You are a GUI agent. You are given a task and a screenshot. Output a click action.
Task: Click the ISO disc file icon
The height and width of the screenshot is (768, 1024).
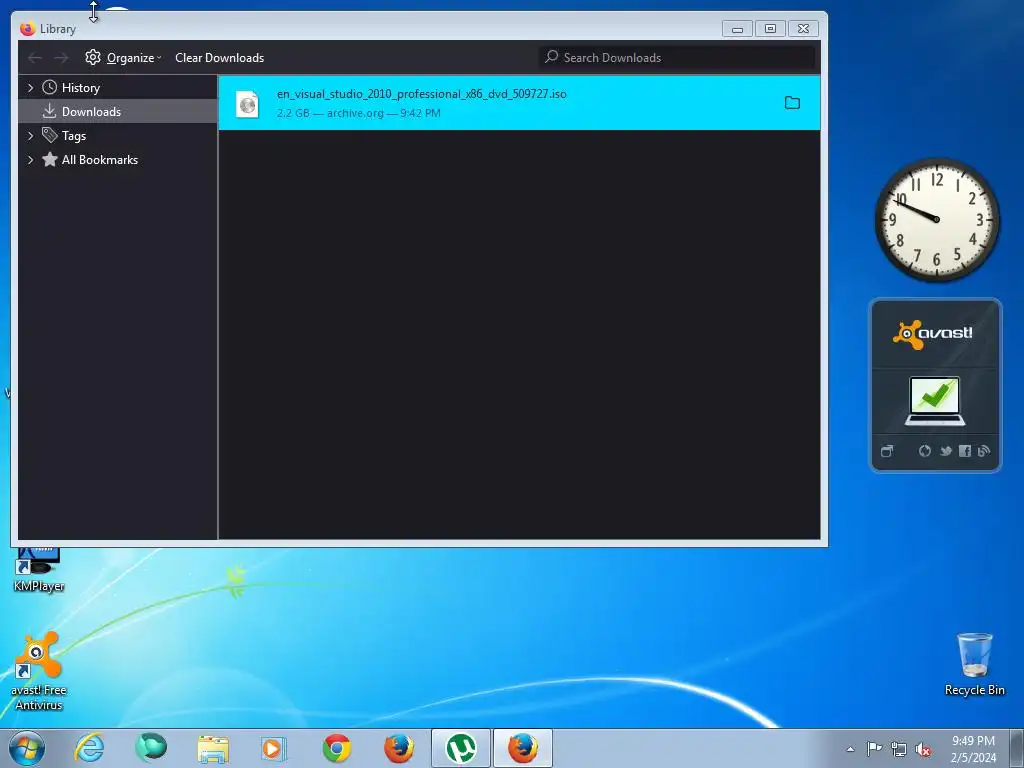pyautogui.click(x=248, y=104)
